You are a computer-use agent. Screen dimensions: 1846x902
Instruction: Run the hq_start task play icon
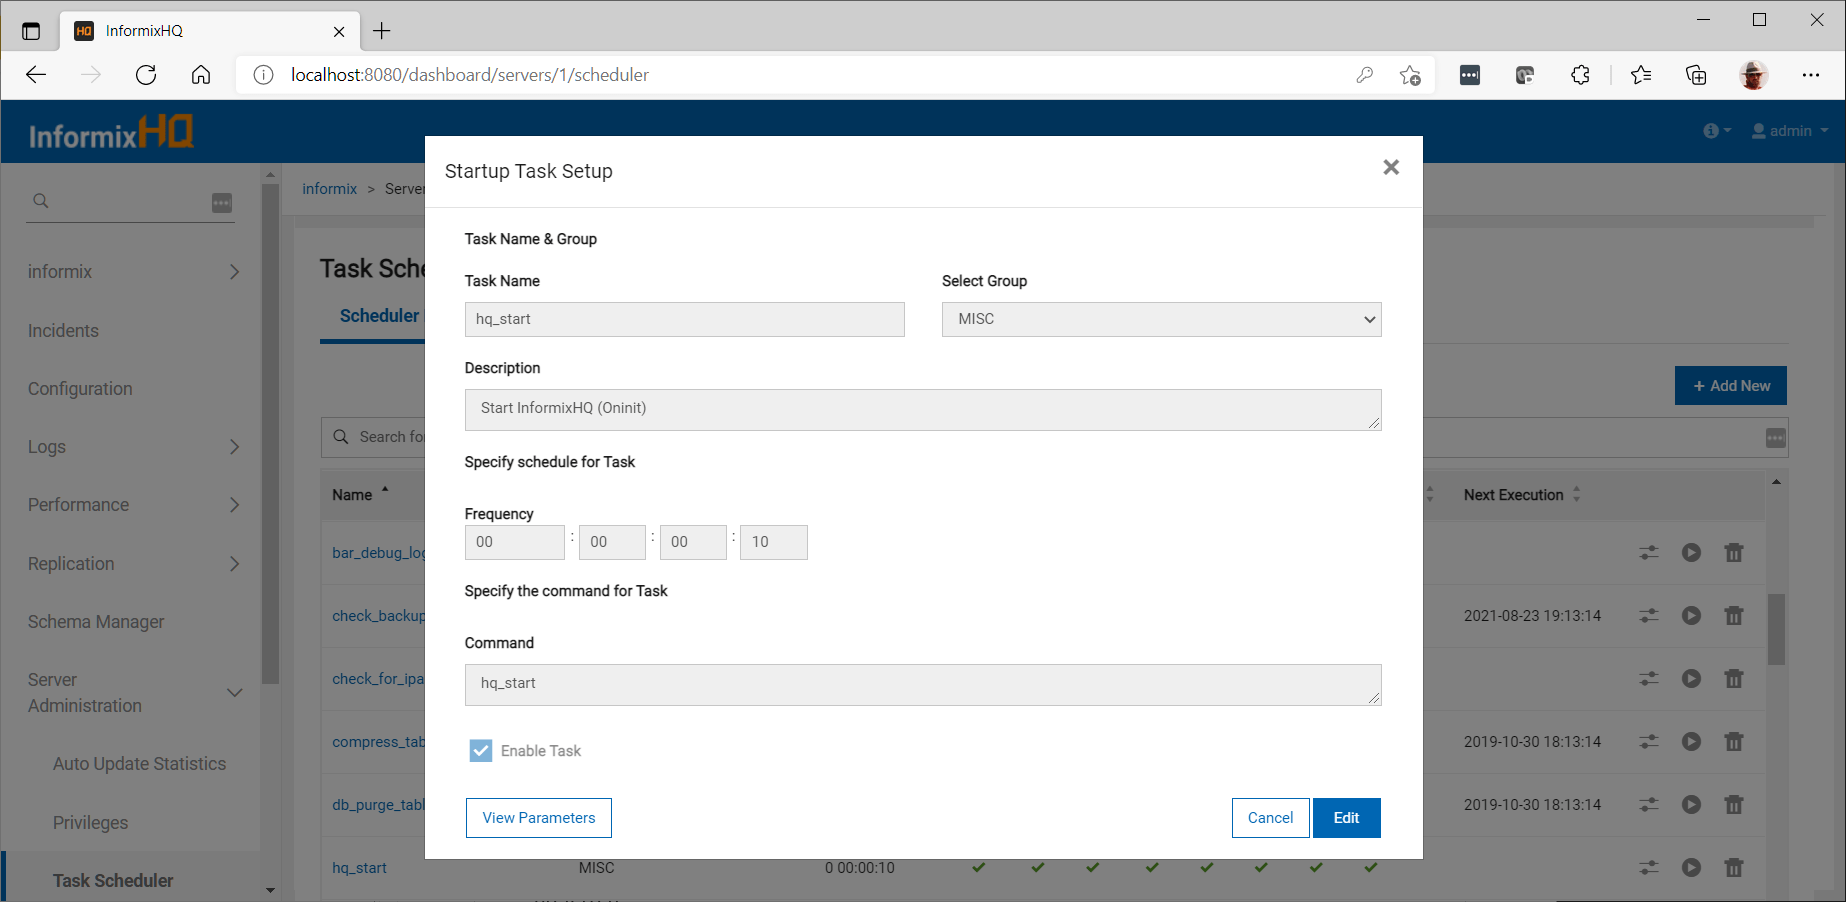coord(1691,868)
